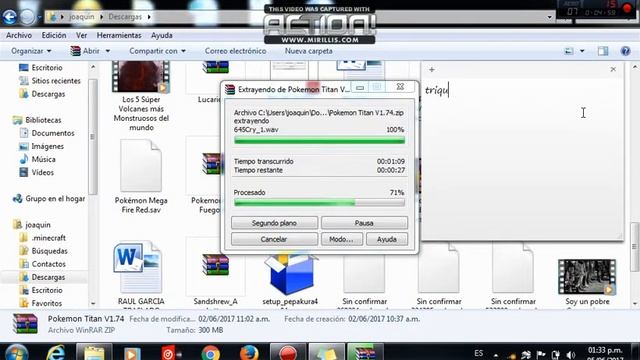640x360 pixels.
Task: Select Grupo en el hogar
Action: (x=49, y=199)
